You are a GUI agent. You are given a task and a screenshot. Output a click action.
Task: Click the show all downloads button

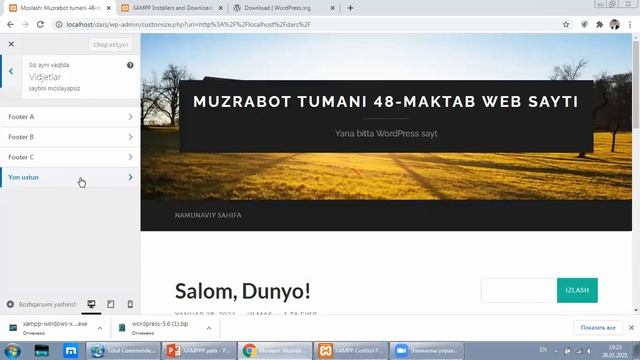tap(598, 327)
